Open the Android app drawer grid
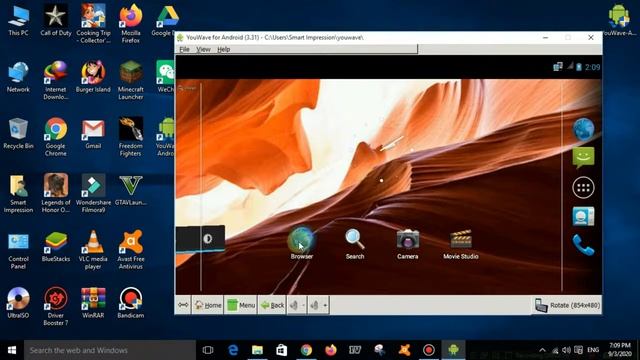The height and width of the screenshot is (360, 640). click(x=583, y=188)
